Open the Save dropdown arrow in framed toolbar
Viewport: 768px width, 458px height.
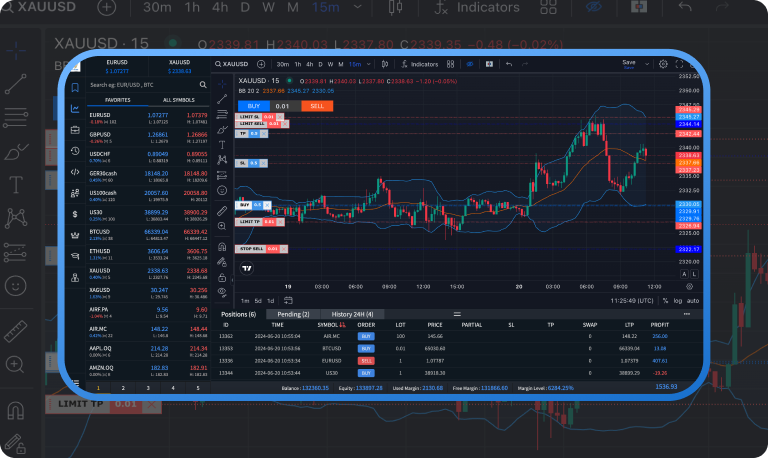pyautogui.click(x=647, y=64)
